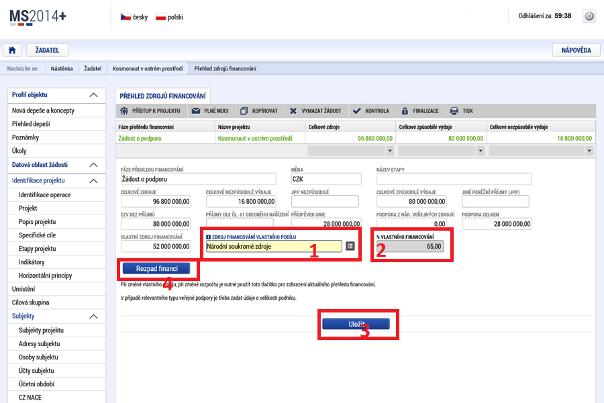The width and height of the screenshot is (604, 403).
Task: Click Finalizace lock toolbar item
Action: point(420,111)
